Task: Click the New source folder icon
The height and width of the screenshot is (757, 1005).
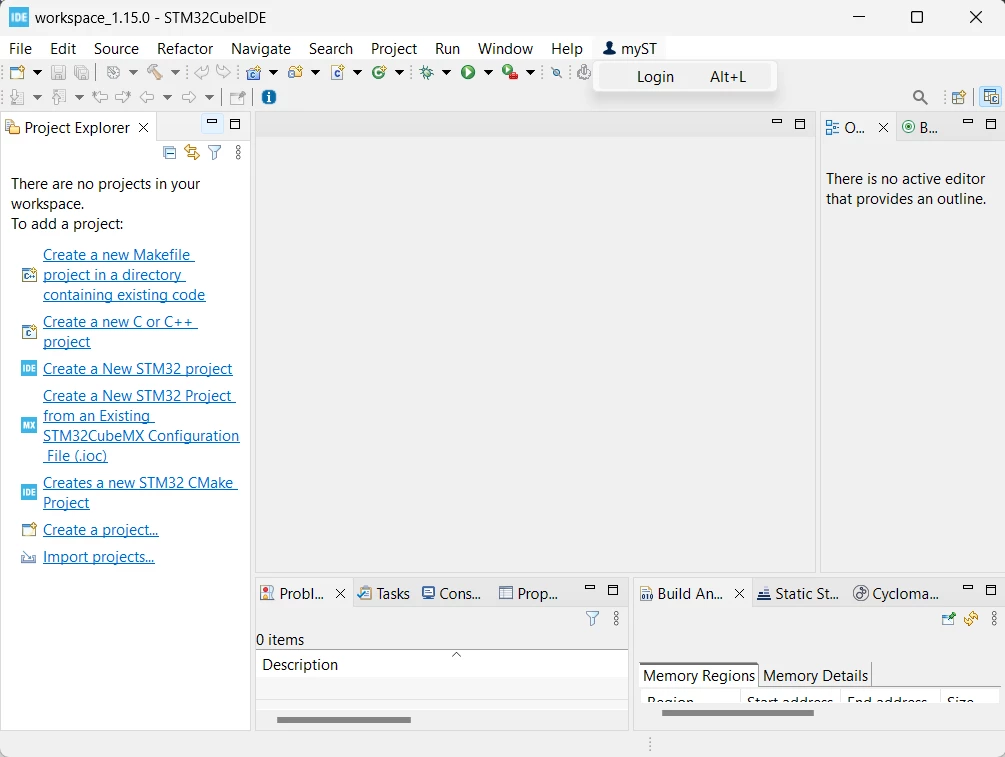Action: 295,72
